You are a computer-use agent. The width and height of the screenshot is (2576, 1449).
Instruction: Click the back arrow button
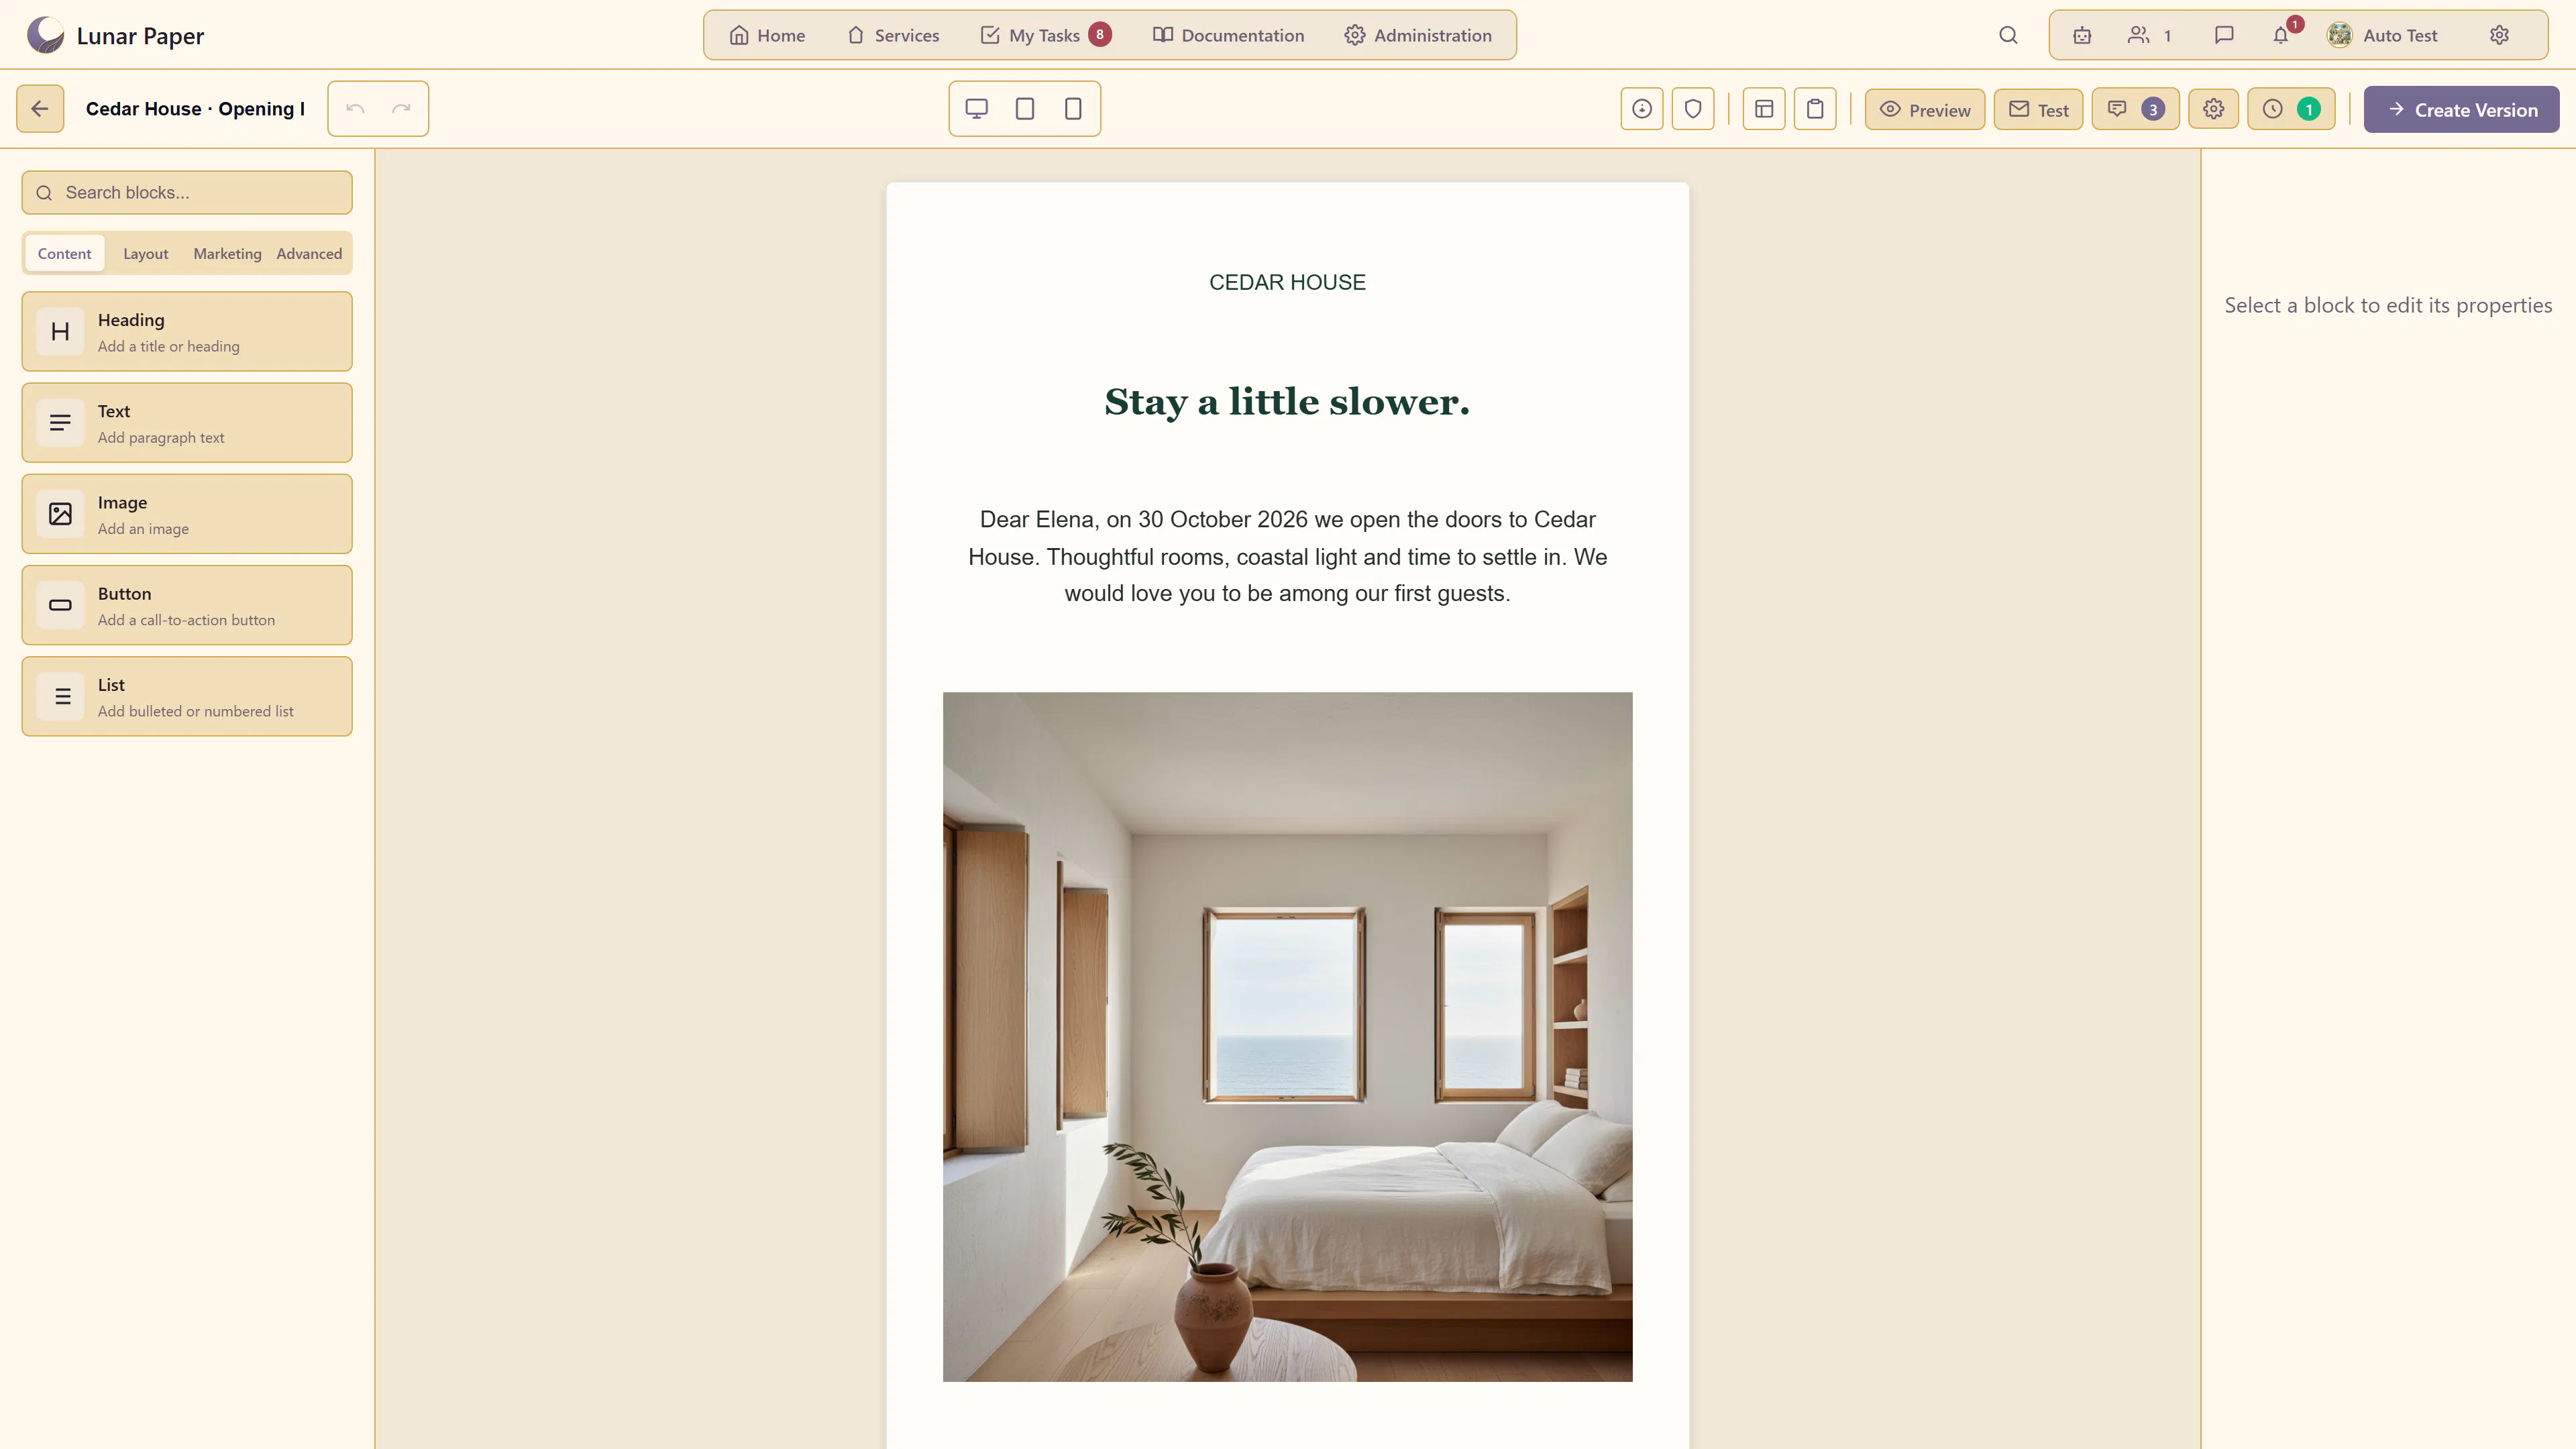40,109
